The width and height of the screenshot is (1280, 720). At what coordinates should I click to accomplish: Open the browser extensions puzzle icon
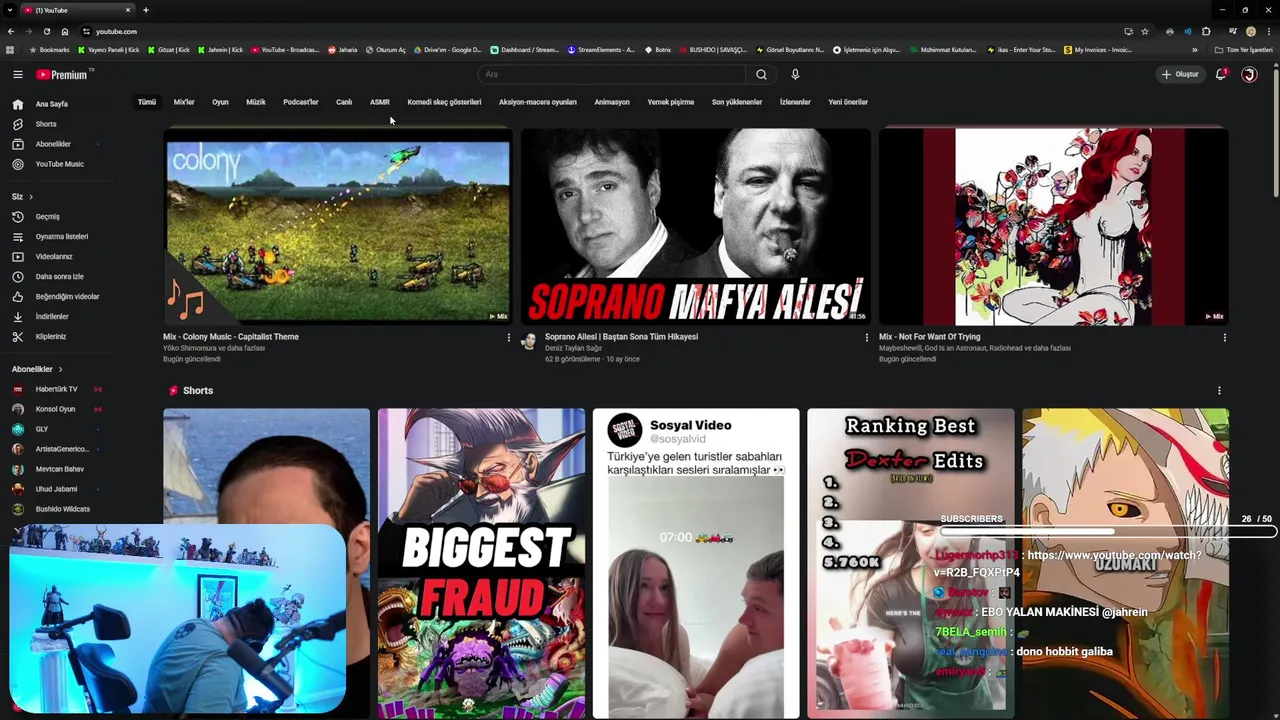click(x=1206, y=31)
